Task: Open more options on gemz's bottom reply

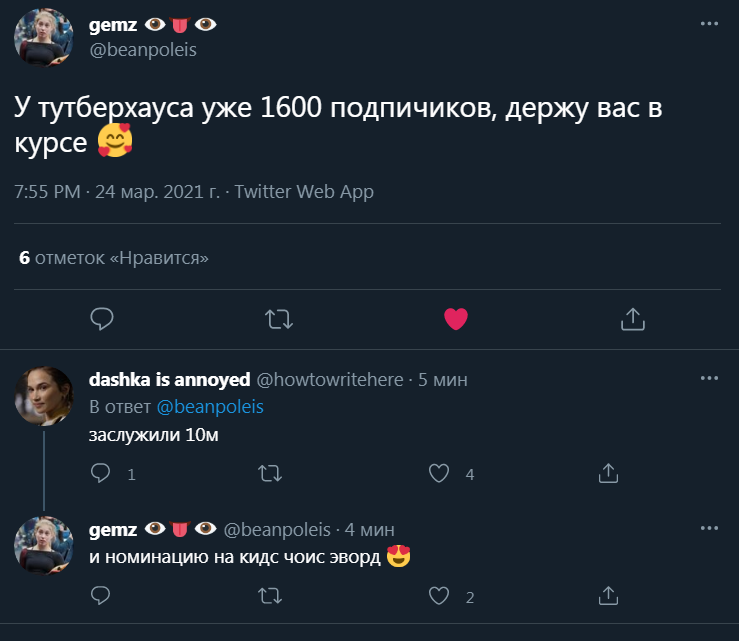Action: point(709,528)
